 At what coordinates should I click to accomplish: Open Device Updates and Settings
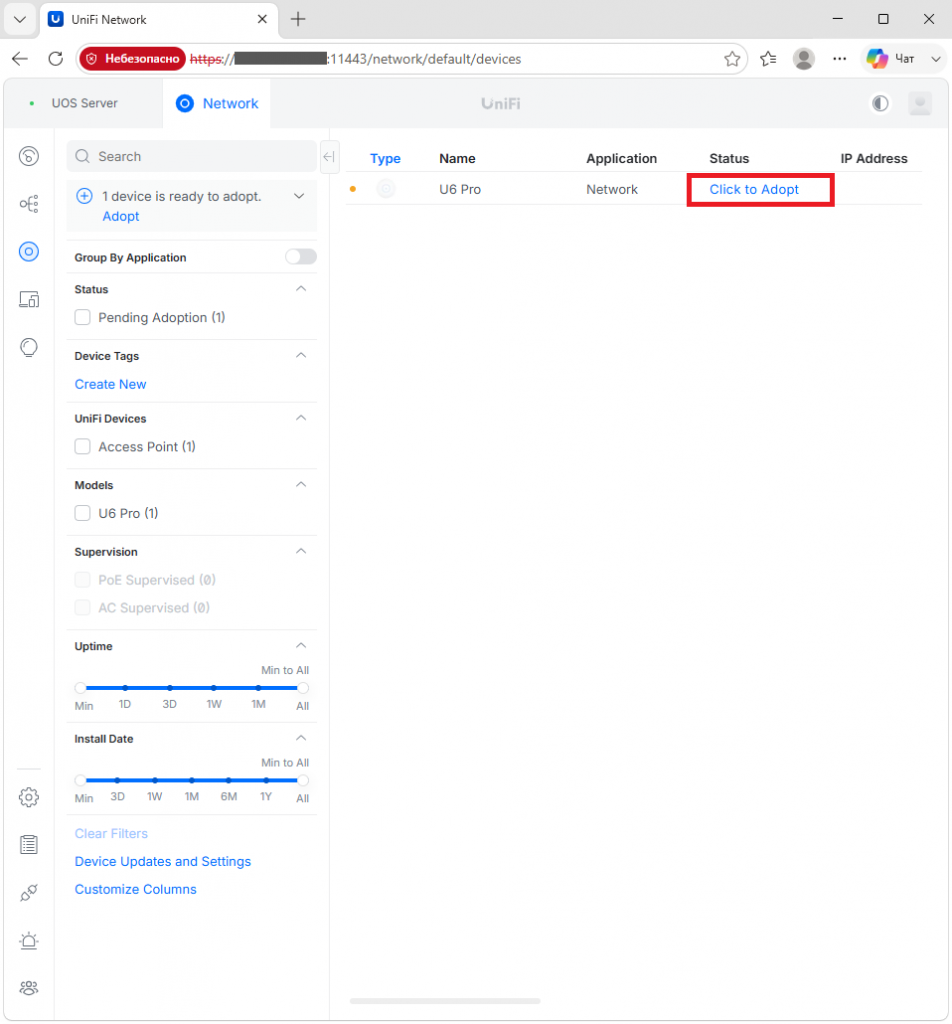[163, 861]
